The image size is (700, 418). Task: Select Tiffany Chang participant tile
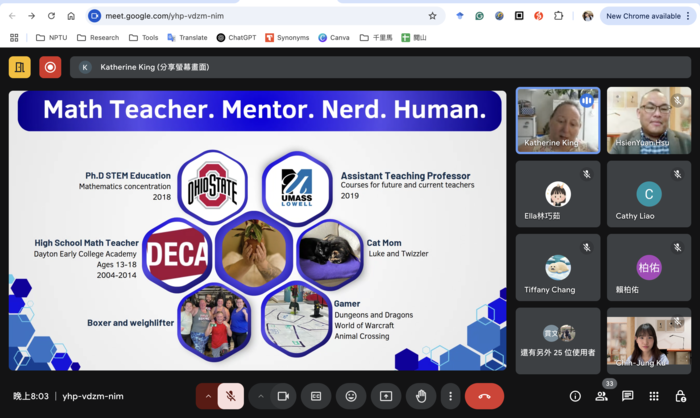click(x=558, y=267)
